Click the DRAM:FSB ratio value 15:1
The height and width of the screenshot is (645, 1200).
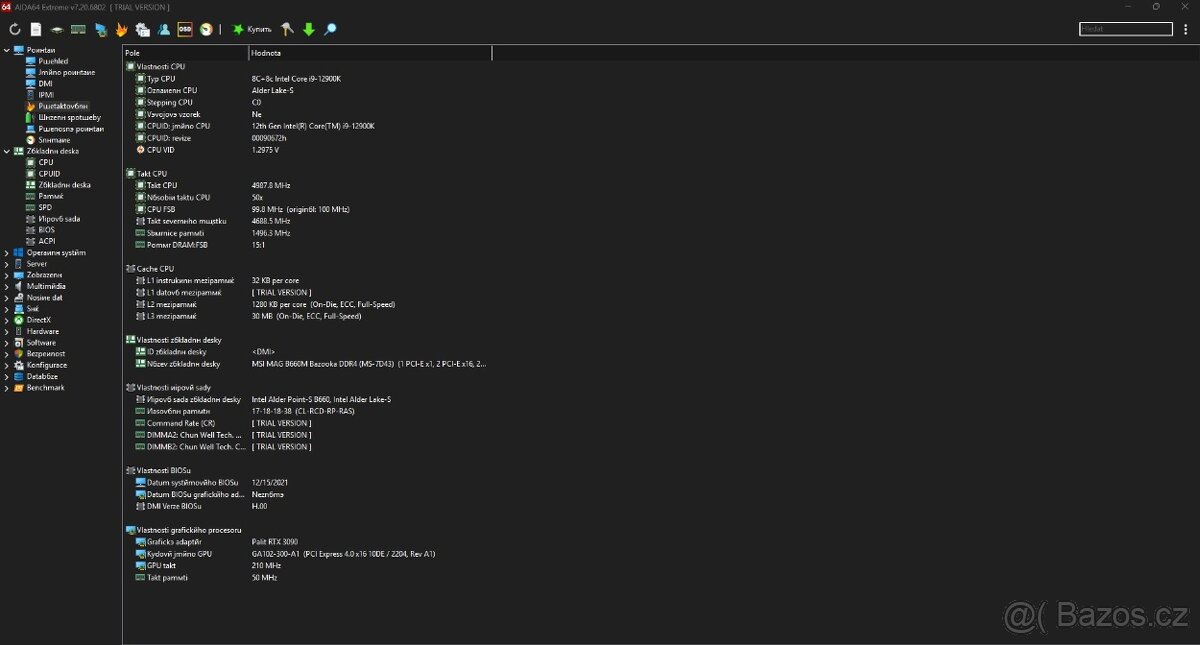click(x=259, y=245)
